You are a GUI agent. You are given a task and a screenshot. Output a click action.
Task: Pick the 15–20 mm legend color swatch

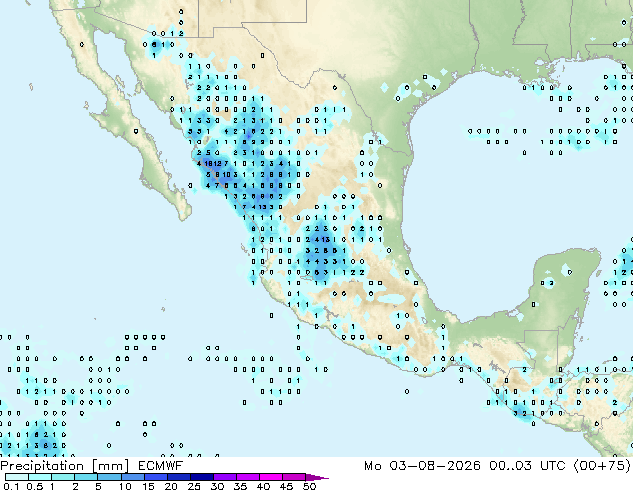click(x=156, y=477)
